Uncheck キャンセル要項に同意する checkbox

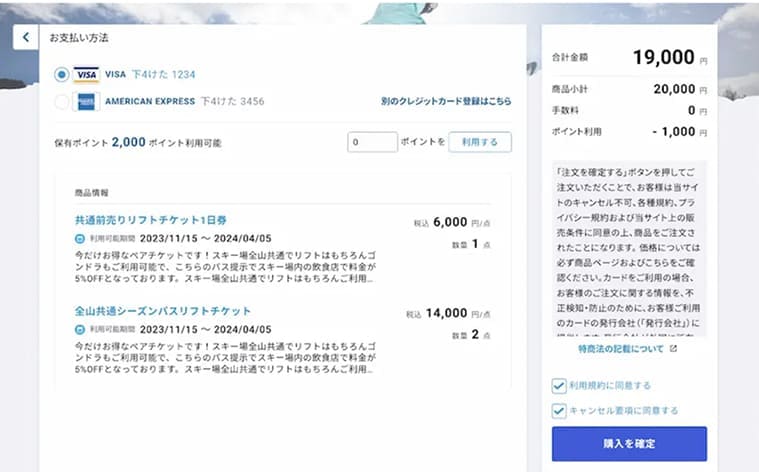click(559, 410)
